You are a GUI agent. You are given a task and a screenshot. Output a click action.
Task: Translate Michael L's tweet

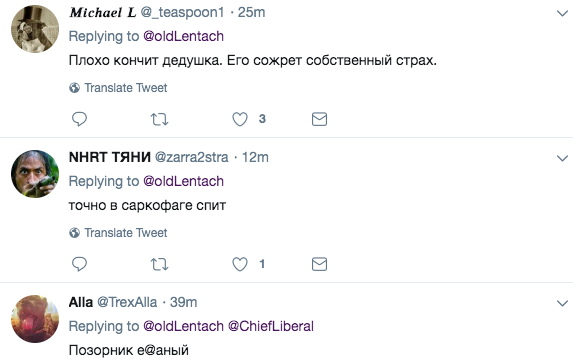point(126,88)
